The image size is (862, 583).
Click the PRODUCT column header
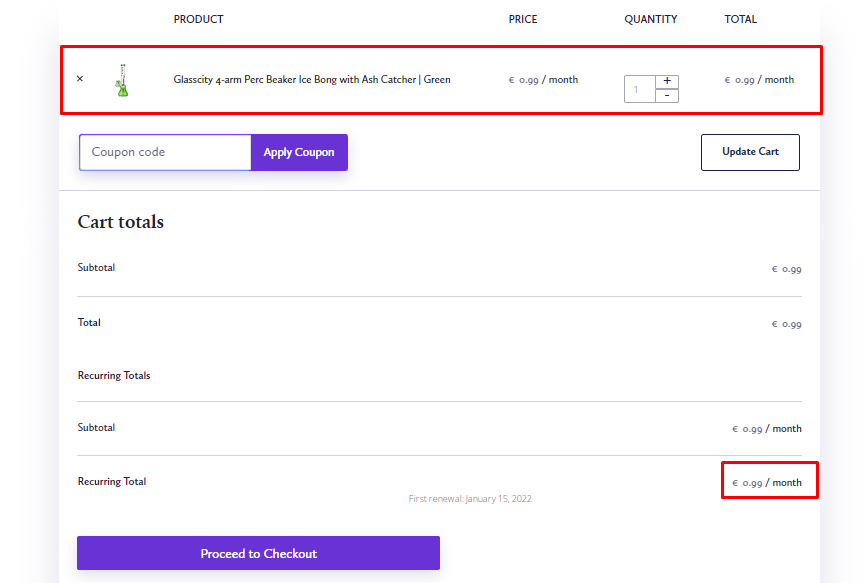tap(198, 18)
